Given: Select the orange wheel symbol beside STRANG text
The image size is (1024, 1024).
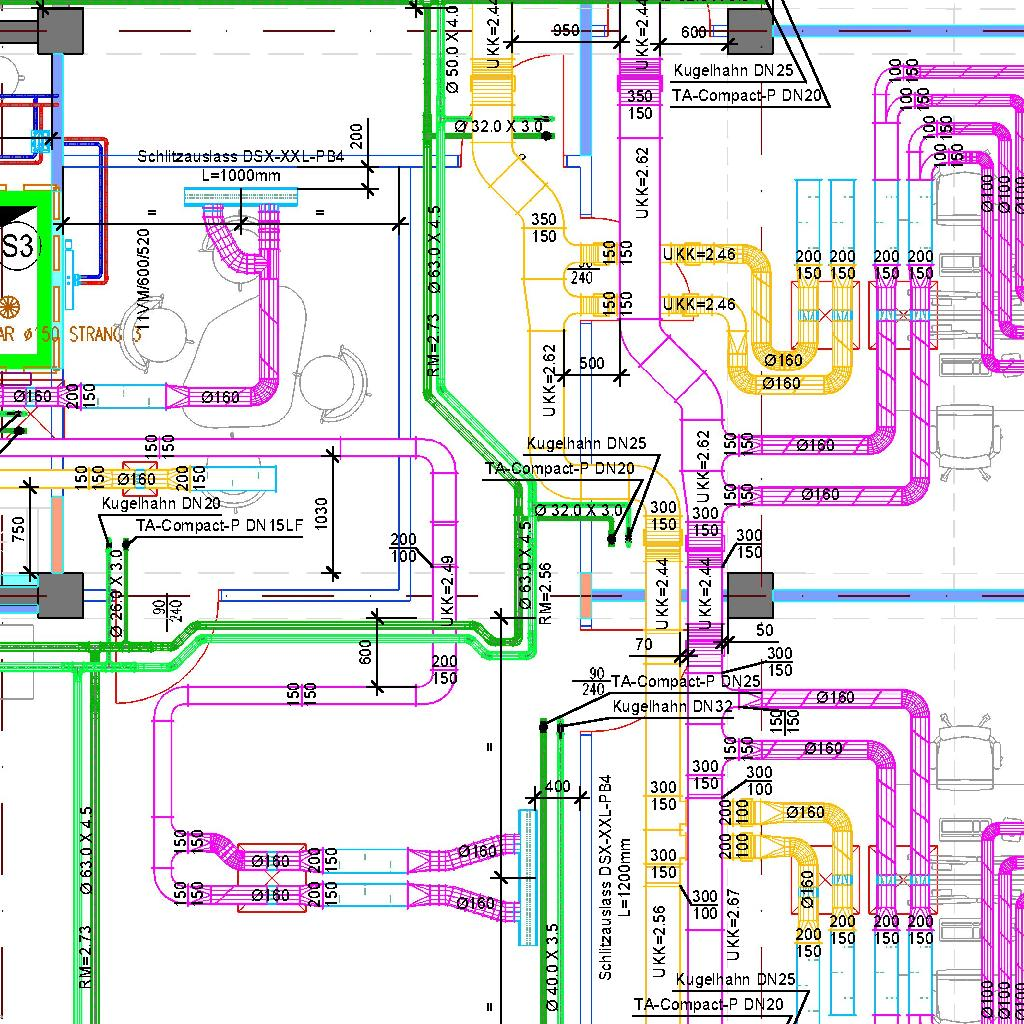Looking at the screenshot, I should point(9,306).
